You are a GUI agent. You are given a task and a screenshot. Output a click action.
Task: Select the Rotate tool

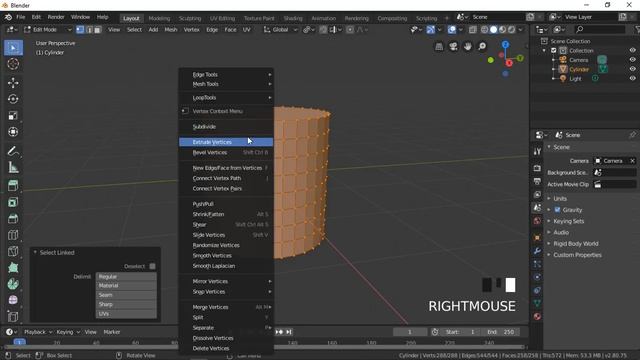pyautogui.click(x=13, y=99)
